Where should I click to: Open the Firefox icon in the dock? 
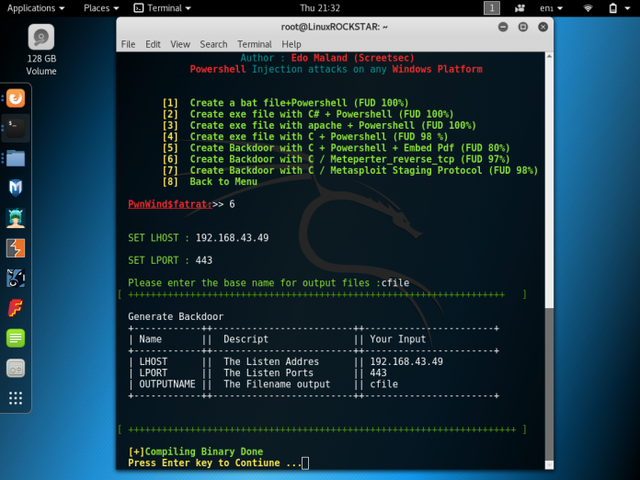pos(16,98)
